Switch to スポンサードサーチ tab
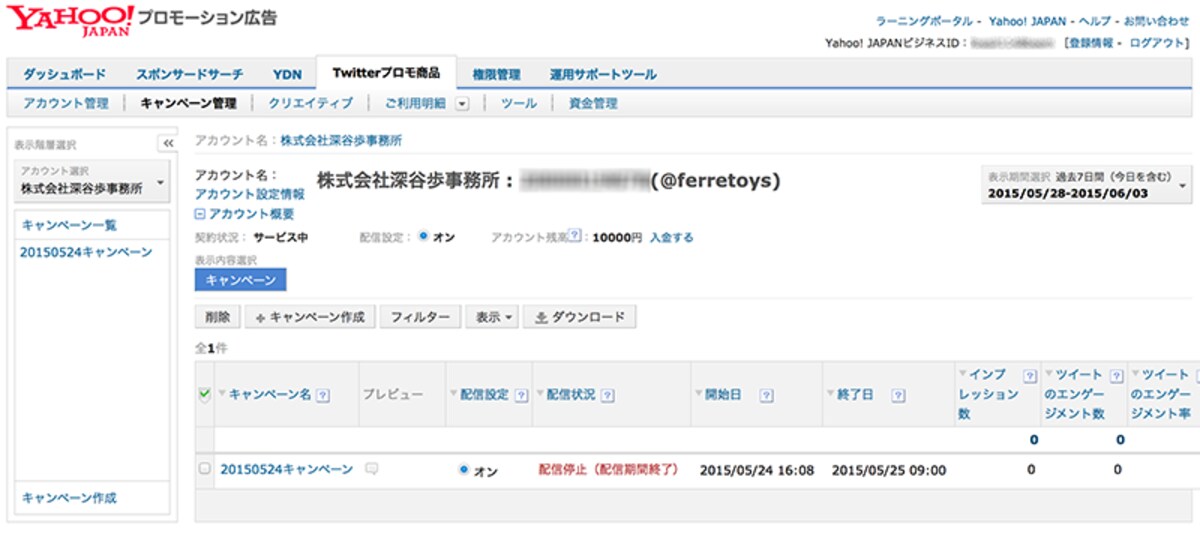This screenshot has height=537, width=1200. click(189, 75)
